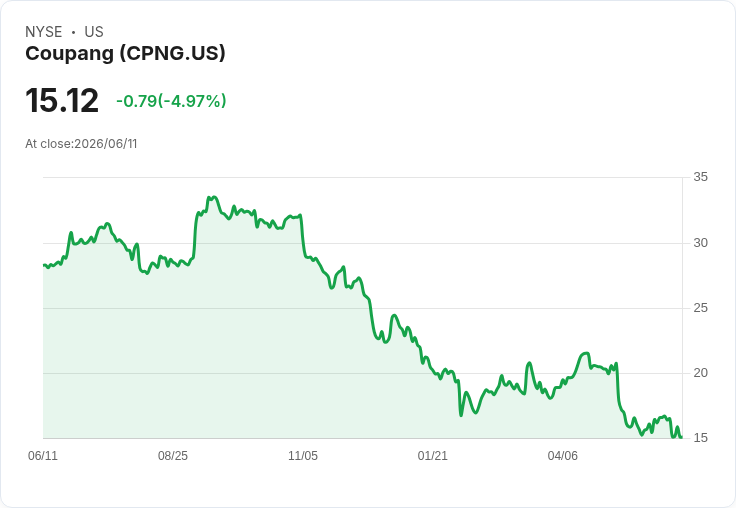This screenshot has width=736, height=508.
Task: Click the Coupang (CPNG.US) stock title
Action: [125, 54]
